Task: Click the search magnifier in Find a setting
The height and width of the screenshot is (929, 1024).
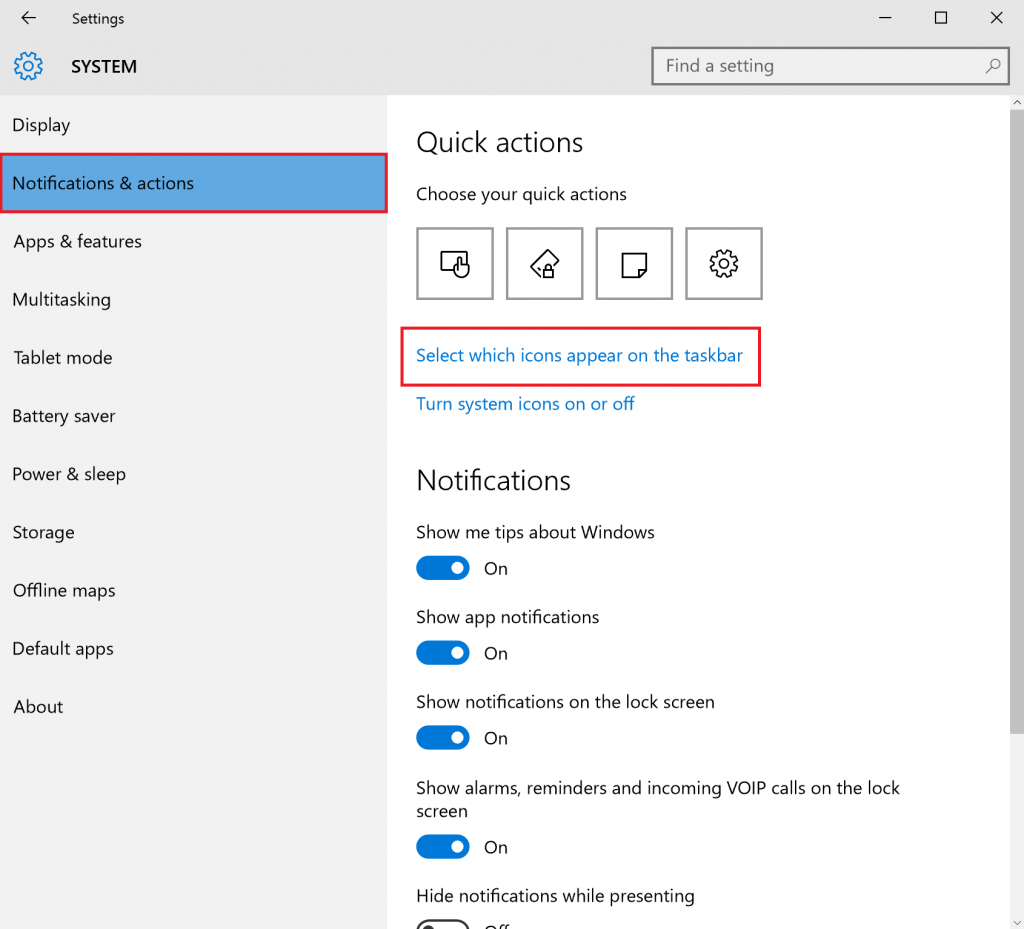Action: coord(991,66)
